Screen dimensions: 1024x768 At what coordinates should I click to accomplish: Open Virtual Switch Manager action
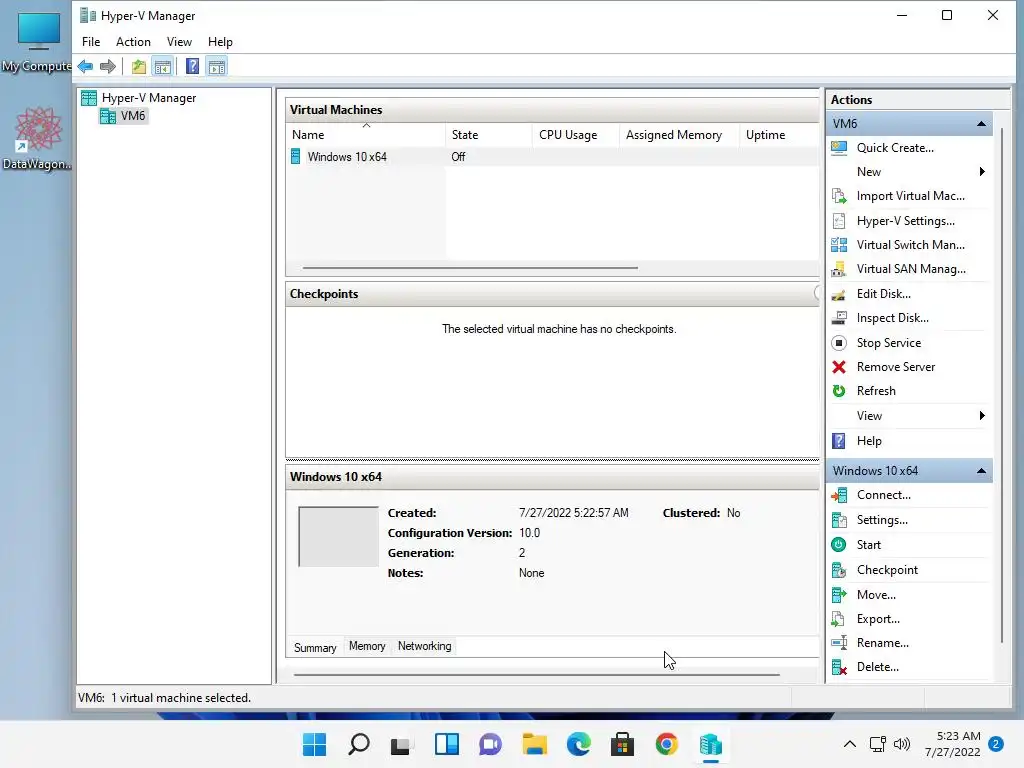coord(910,245)
